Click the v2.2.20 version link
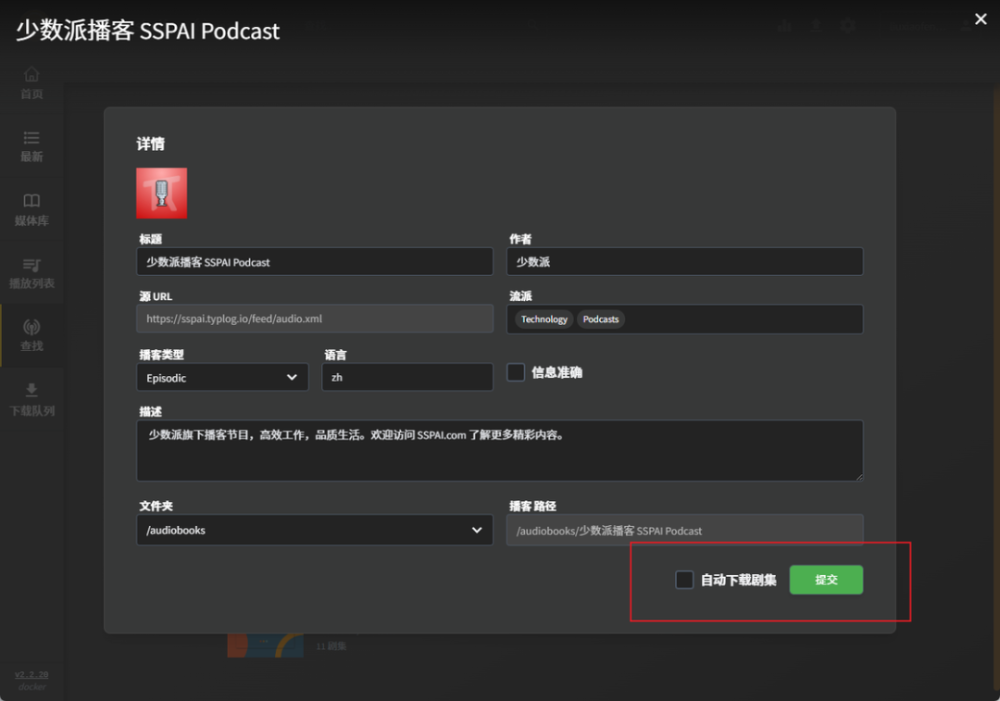1000x701 pixels. coord(32,675)
